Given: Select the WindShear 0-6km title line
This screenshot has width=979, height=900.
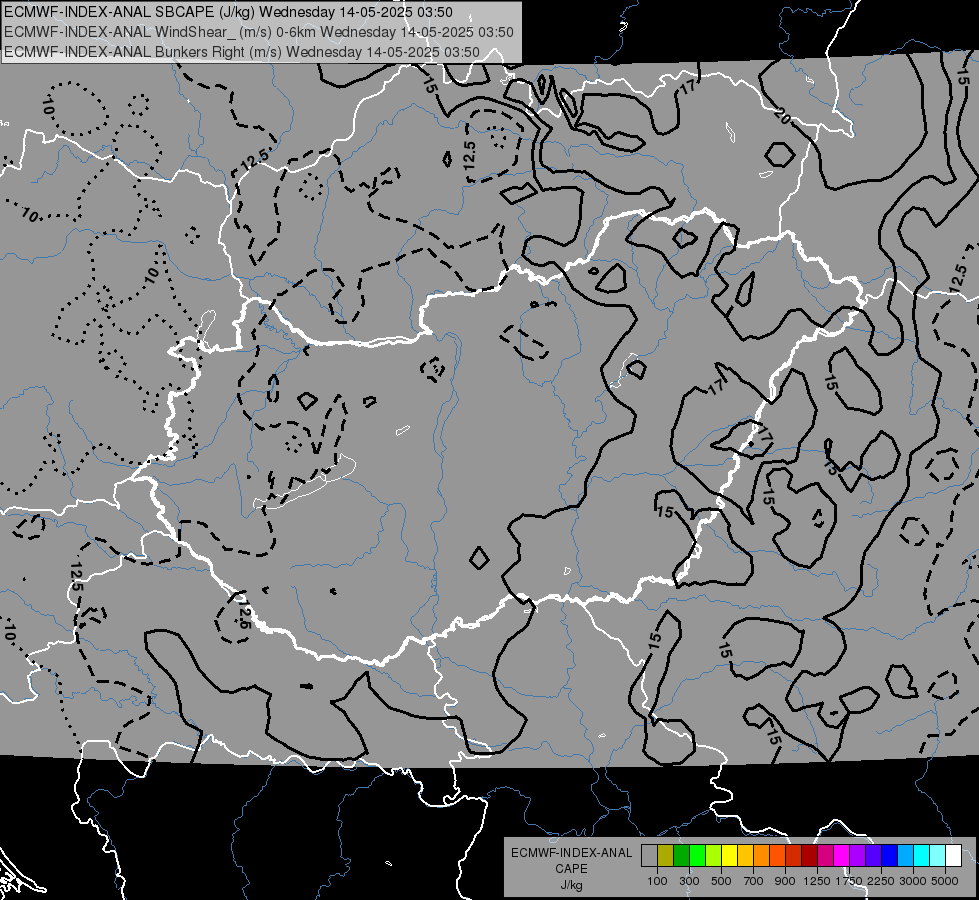Looking at the screenshot, I should [x=258, y=32].
